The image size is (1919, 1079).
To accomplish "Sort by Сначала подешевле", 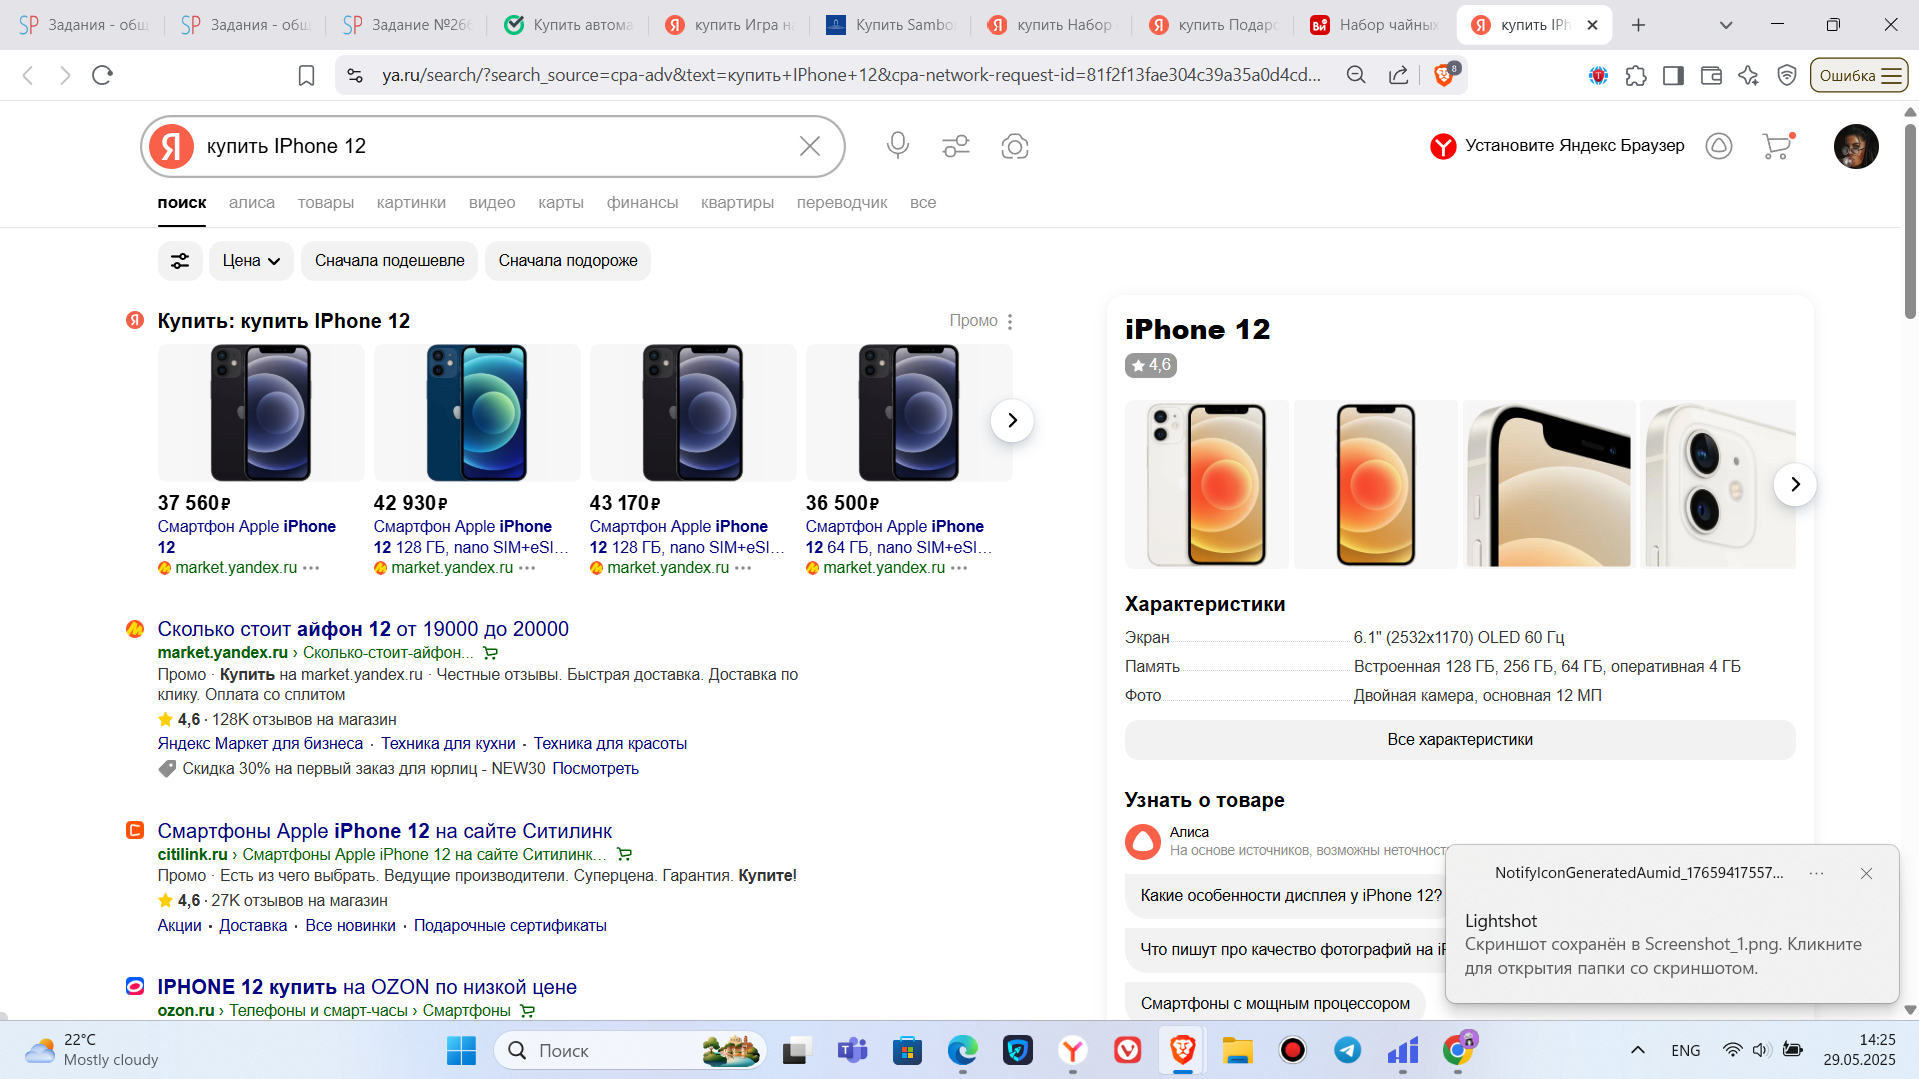I will coord(390,261).
